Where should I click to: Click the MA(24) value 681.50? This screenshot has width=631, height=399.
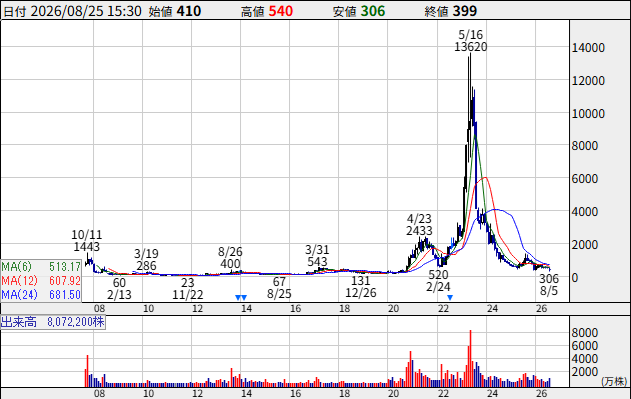[x=65, y=294]
